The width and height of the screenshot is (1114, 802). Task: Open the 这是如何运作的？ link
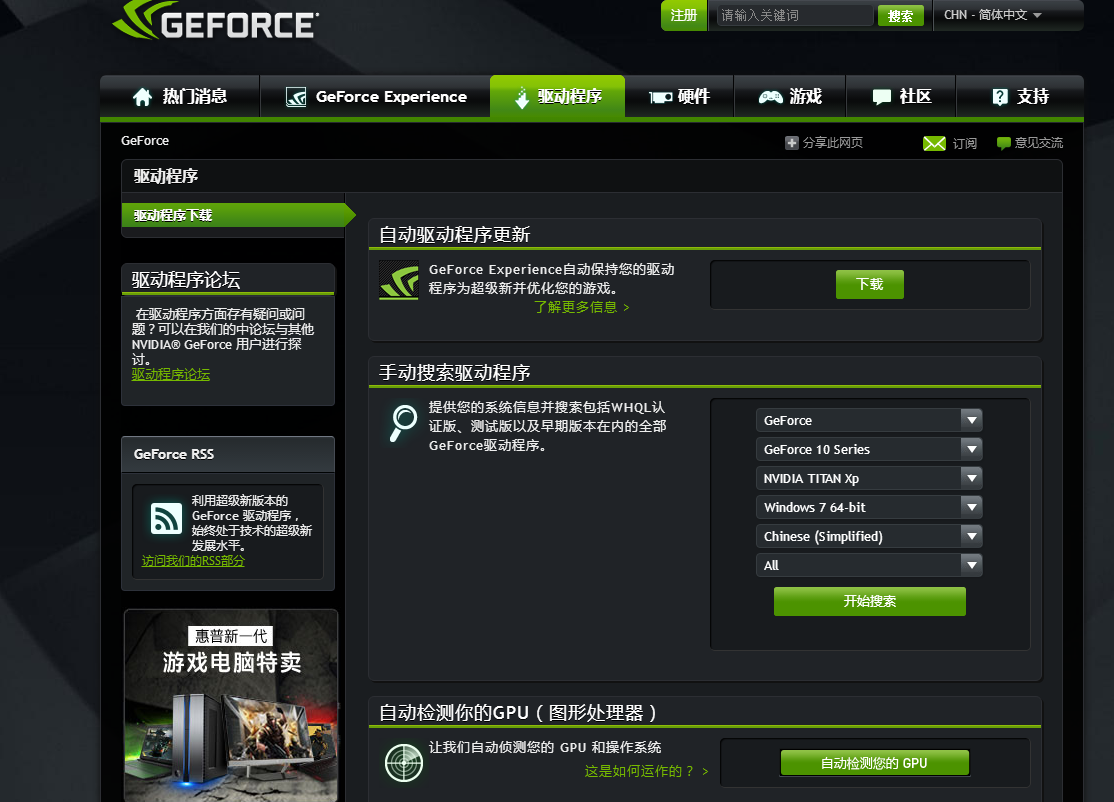(x=647, y=771)
